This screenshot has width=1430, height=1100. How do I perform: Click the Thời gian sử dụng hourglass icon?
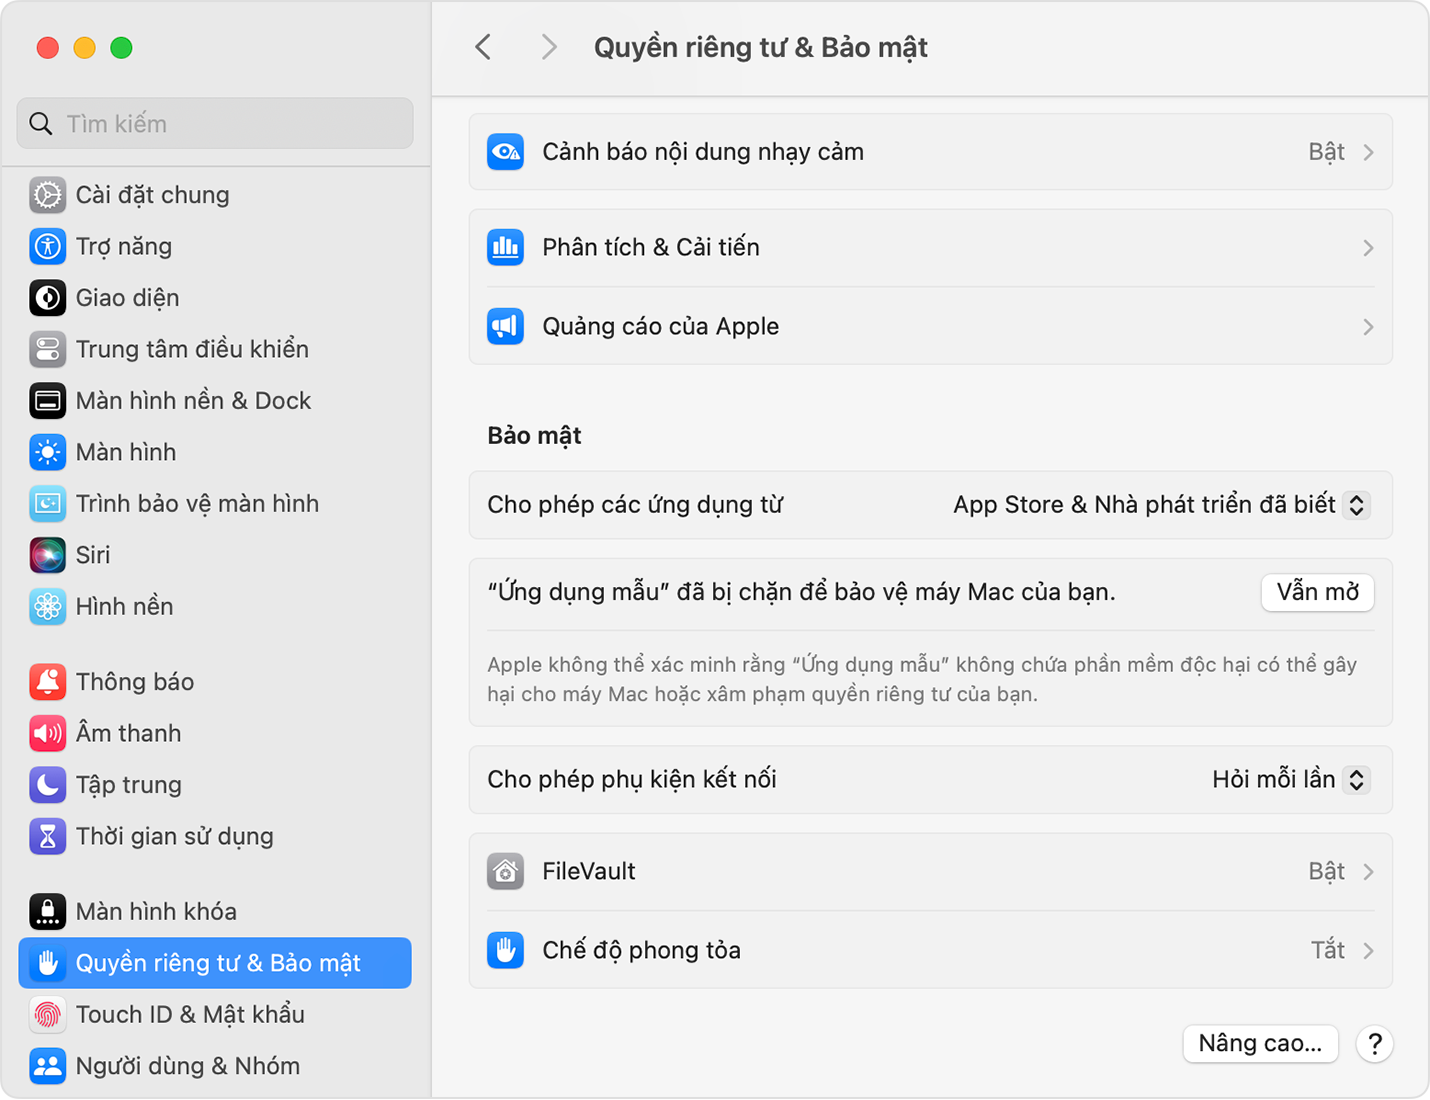tap(47, 836)
